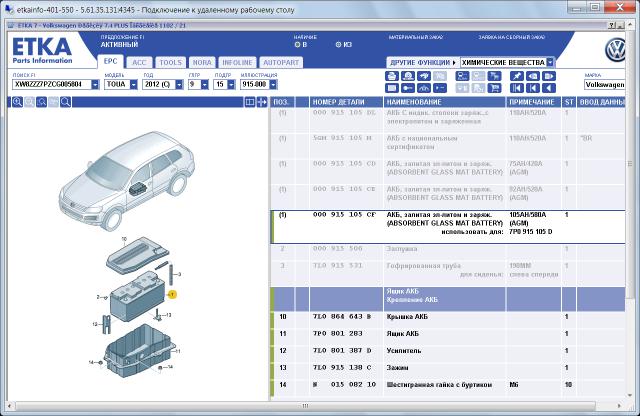This screenshot has width=640, height=416.
Task: Click the left-arrow camera icon
Action: point(533,76)
